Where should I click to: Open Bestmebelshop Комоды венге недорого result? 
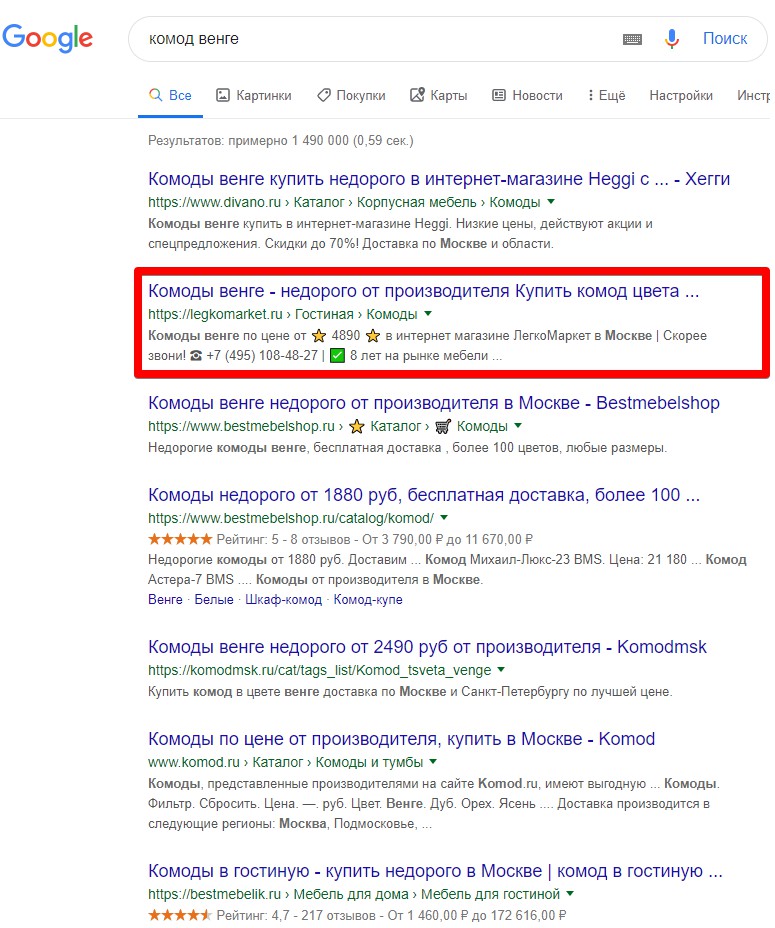(434, 402)
